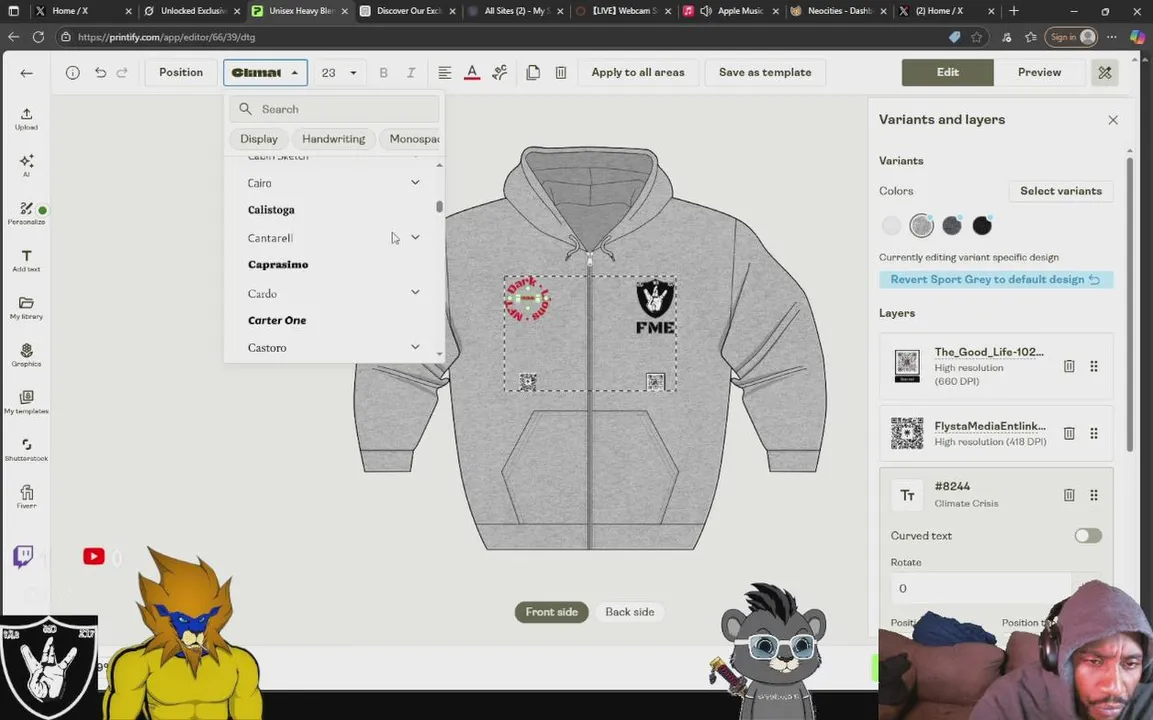Open Graphics in the sidebar
This screenshot has height=720, width=1153.
(26, 355)
